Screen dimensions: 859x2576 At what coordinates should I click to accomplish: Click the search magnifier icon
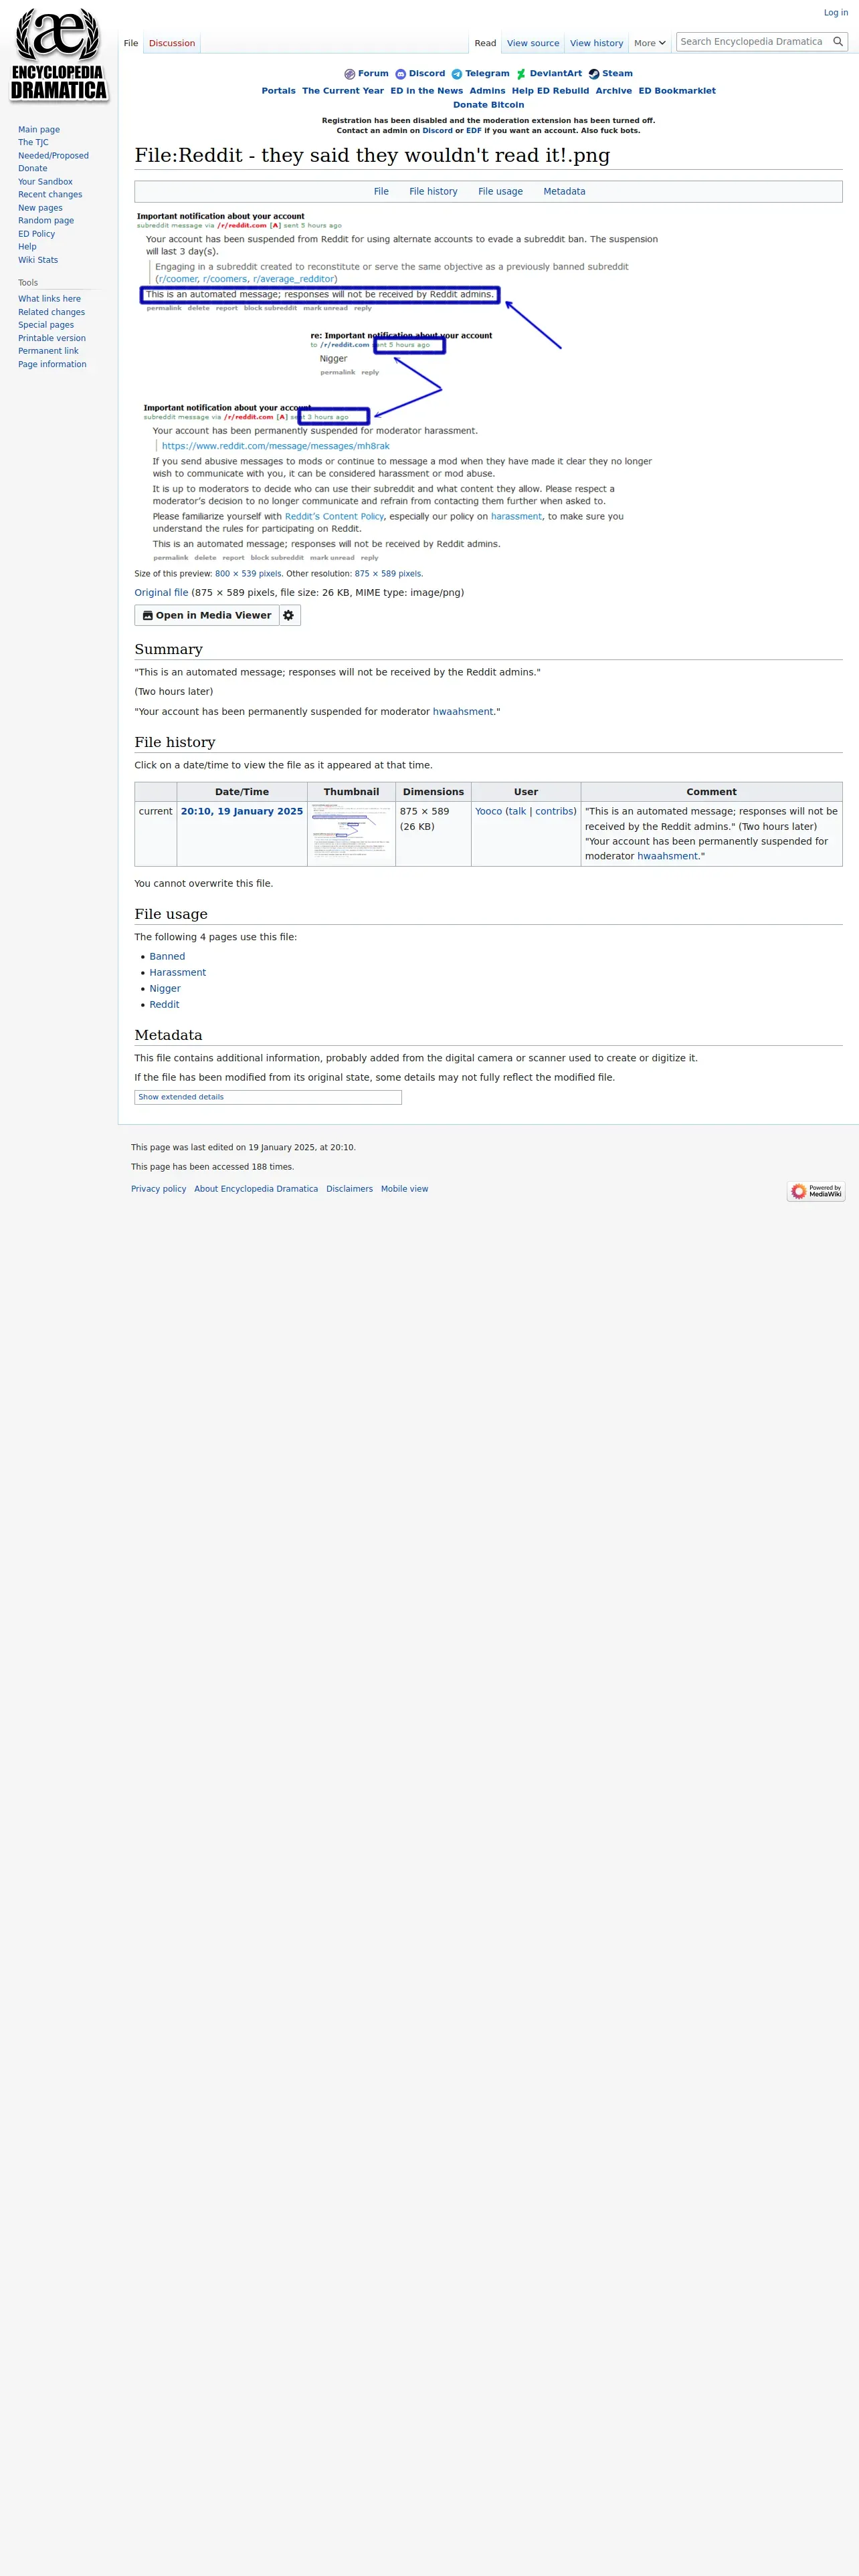point(838,42)
